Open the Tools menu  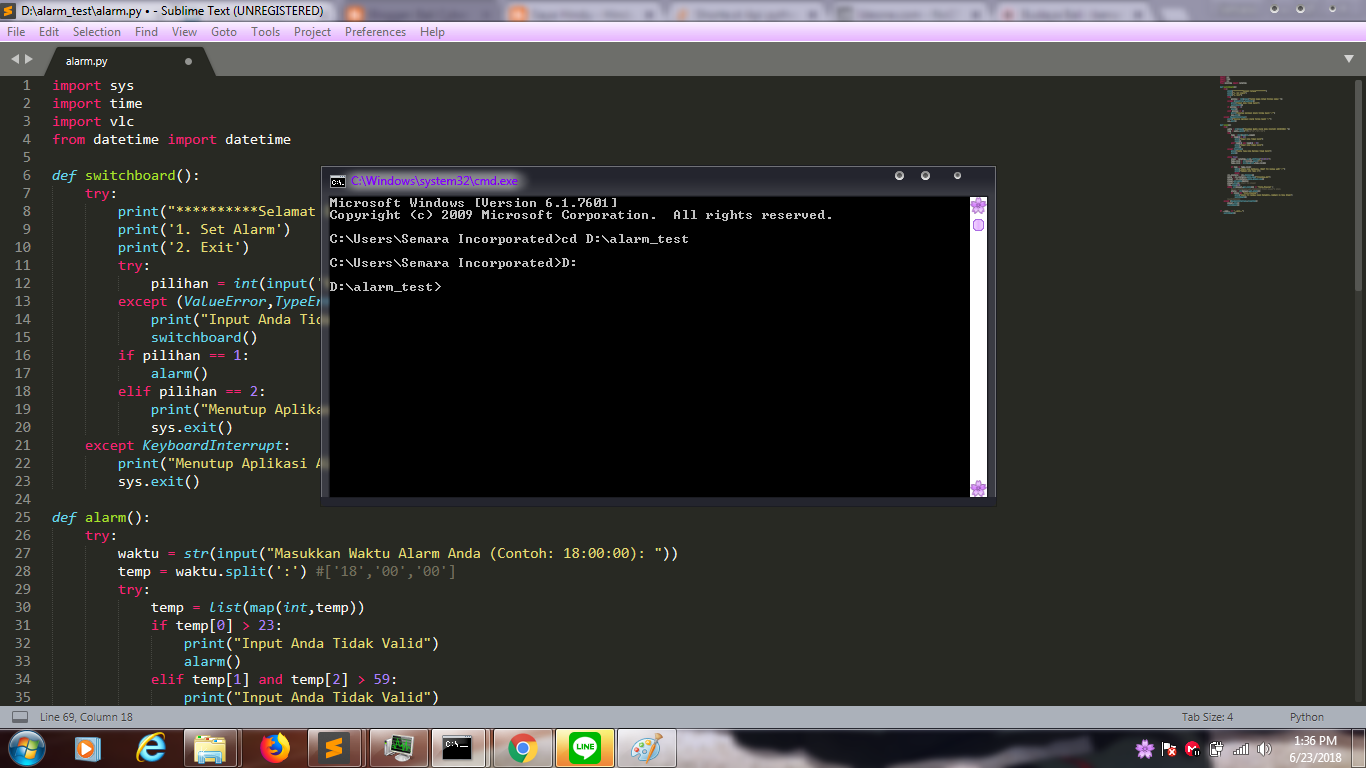[x=266, y=32]
